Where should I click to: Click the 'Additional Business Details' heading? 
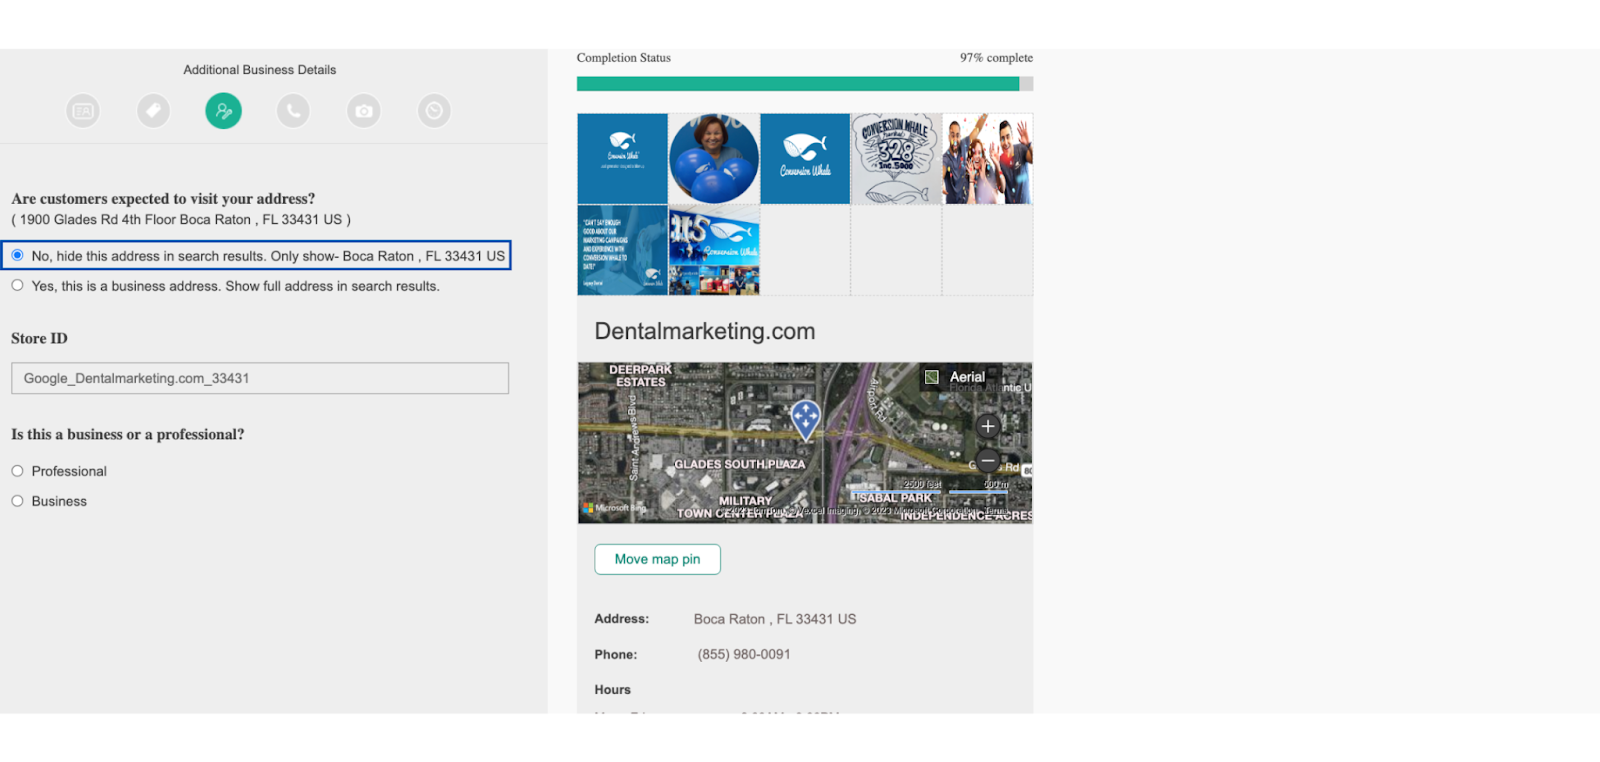260,70
